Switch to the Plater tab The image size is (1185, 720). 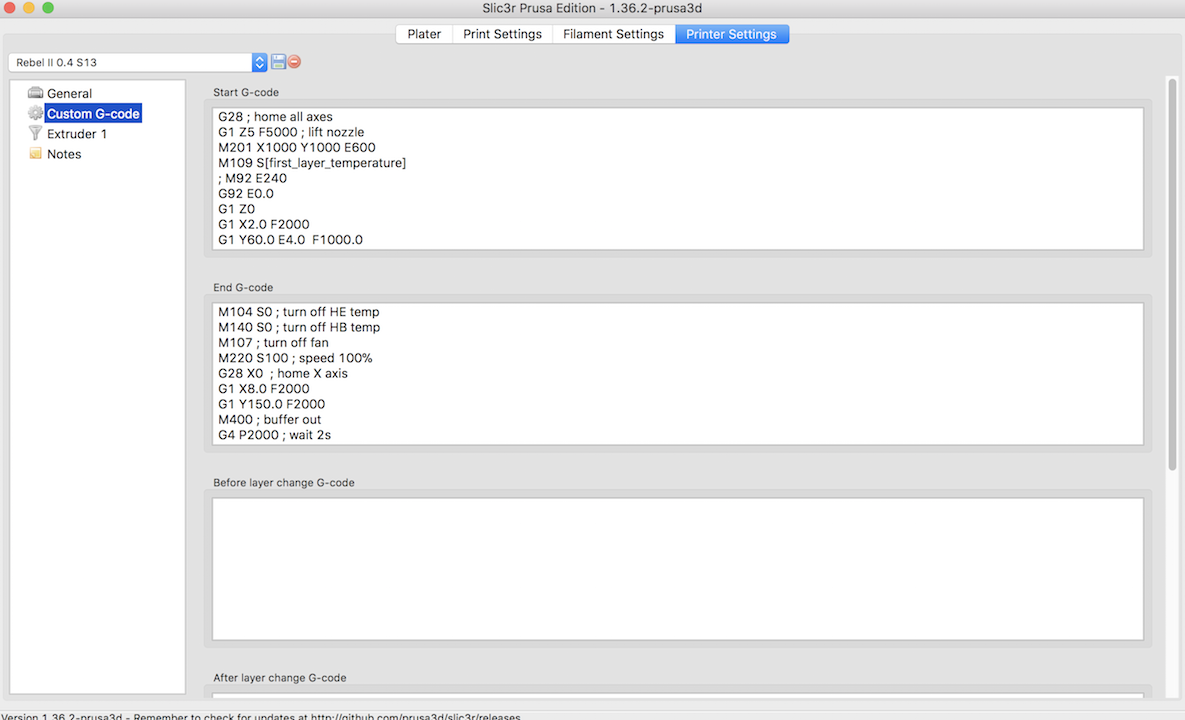[x=424, y=34]
